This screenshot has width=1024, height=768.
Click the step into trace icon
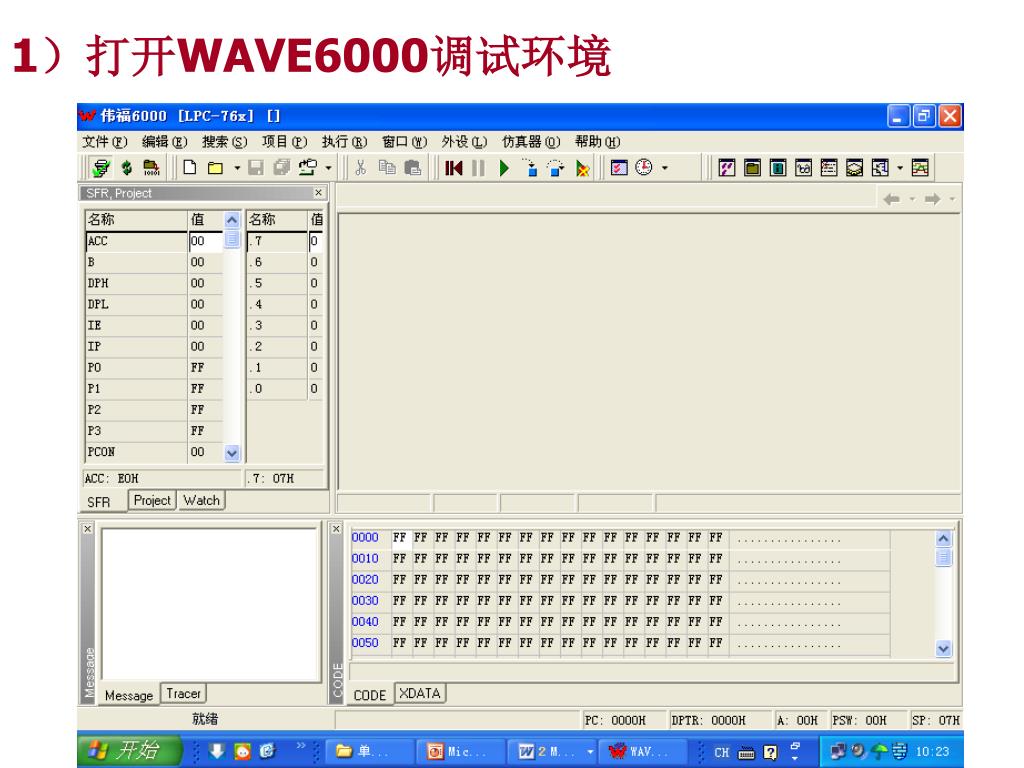point(530,168)
